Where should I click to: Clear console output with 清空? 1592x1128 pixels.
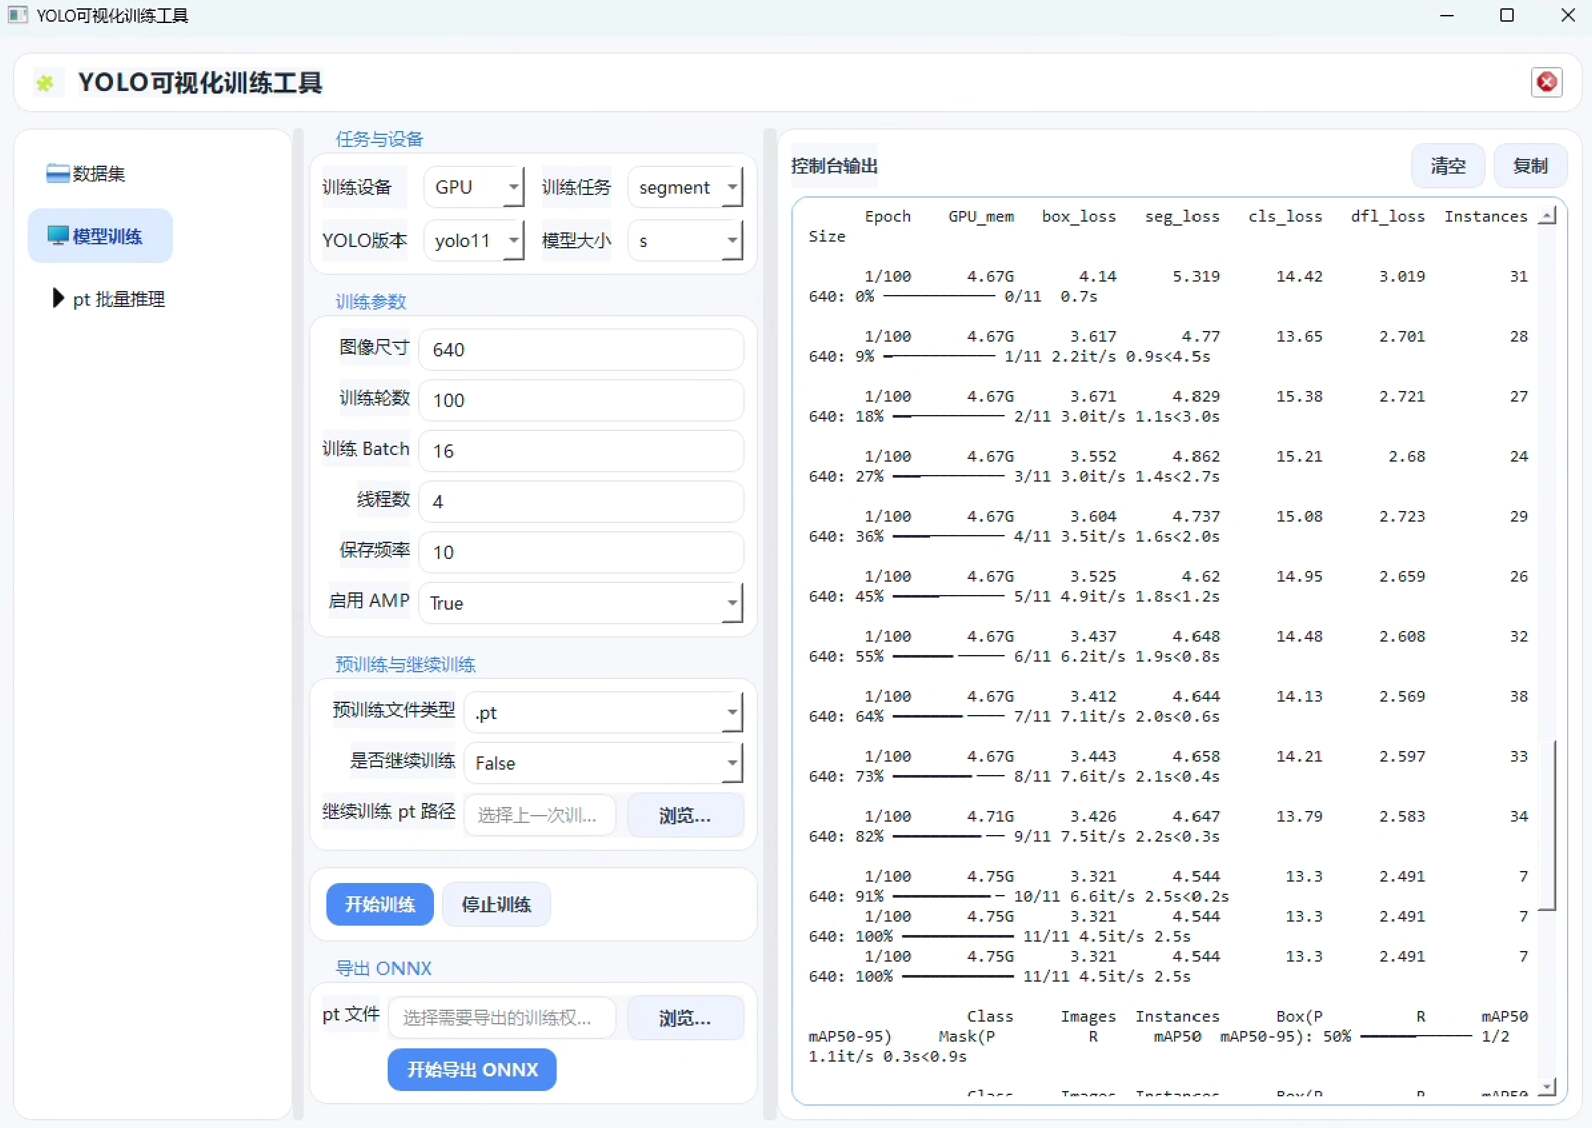tap(1448, 166)
